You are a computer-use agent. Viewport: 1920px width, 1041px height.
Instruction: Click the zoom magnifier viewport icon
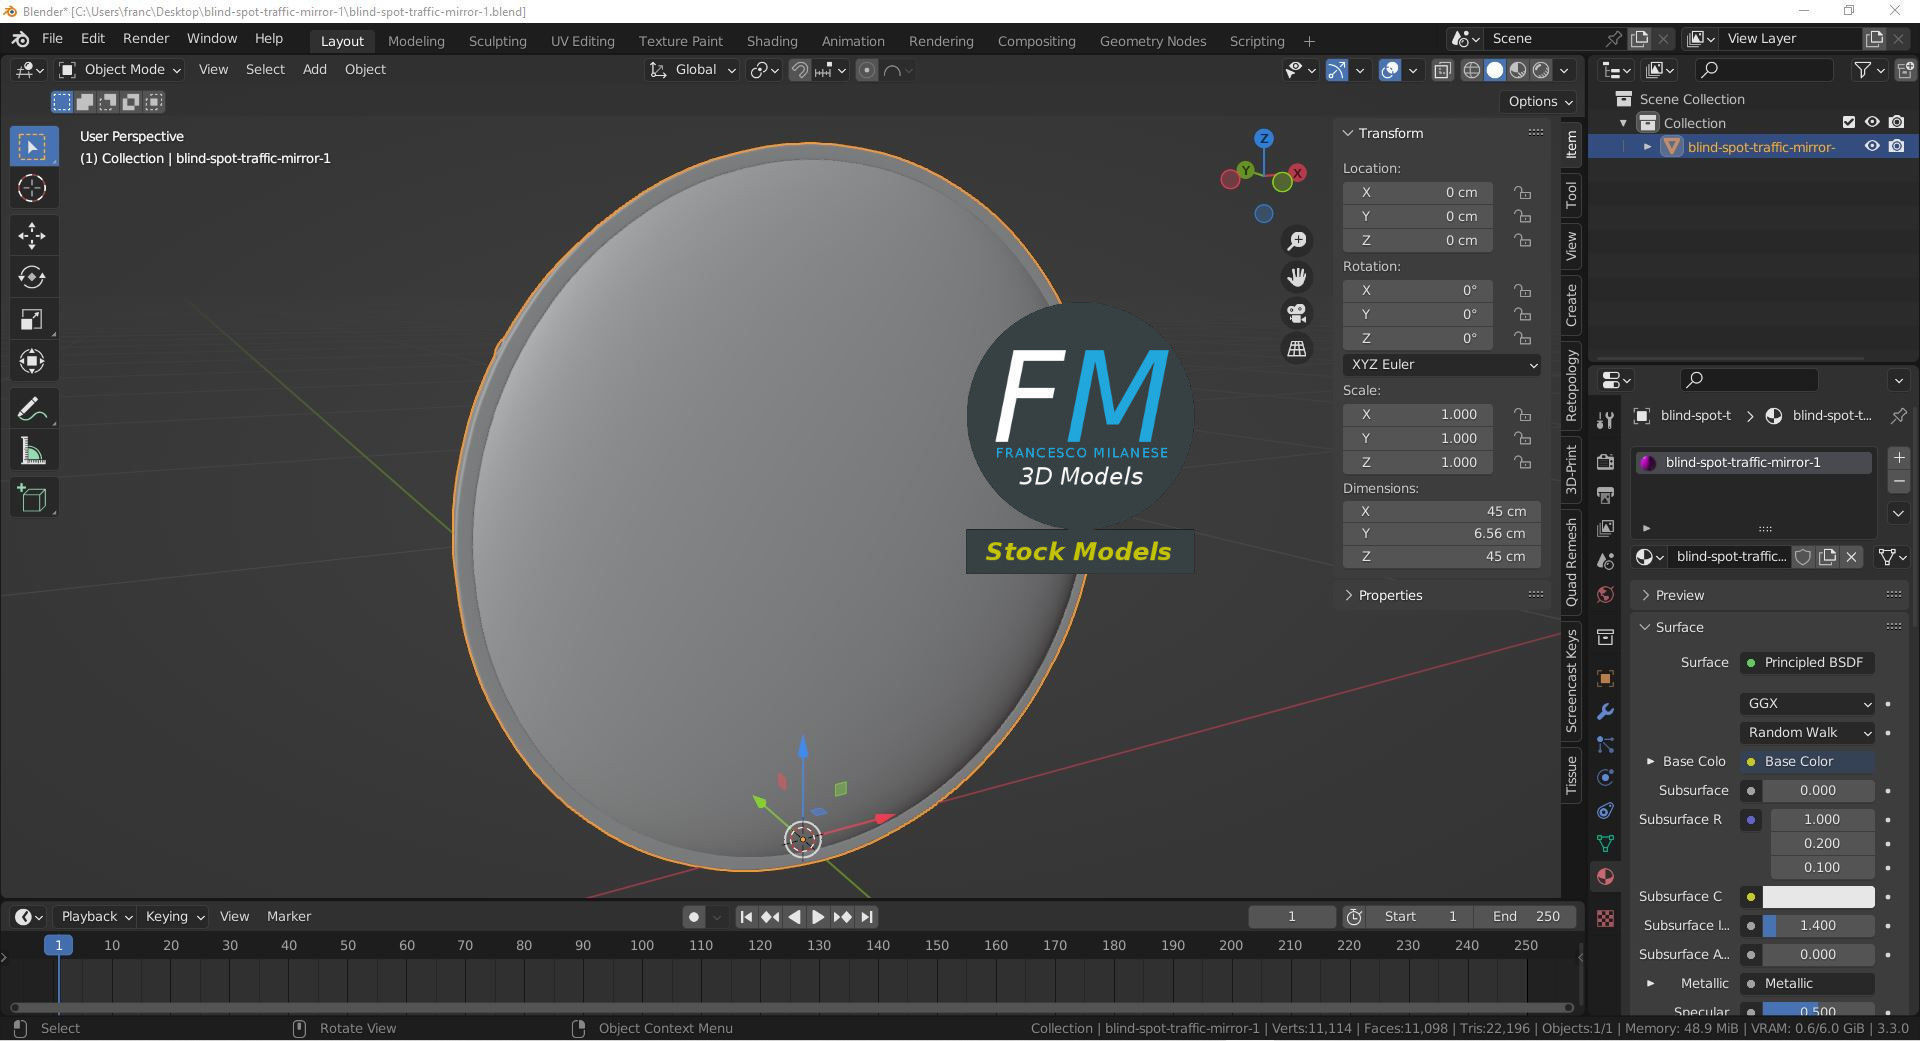[x=1297, y=241]
